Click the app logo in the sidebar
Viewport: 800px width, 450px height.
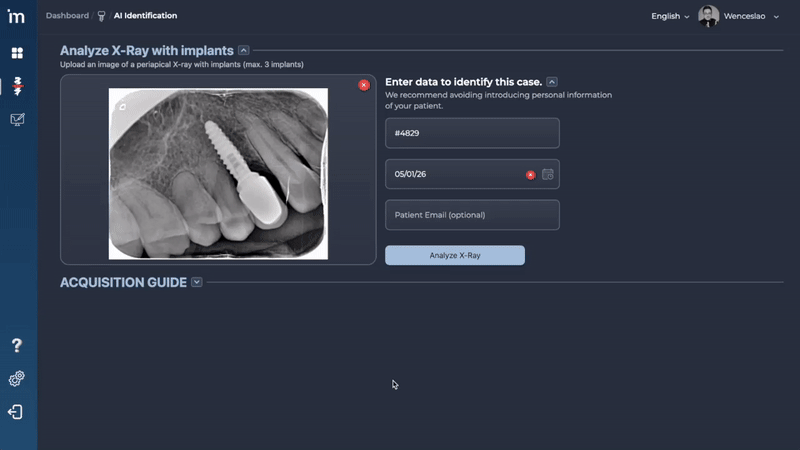click(17, 17)
